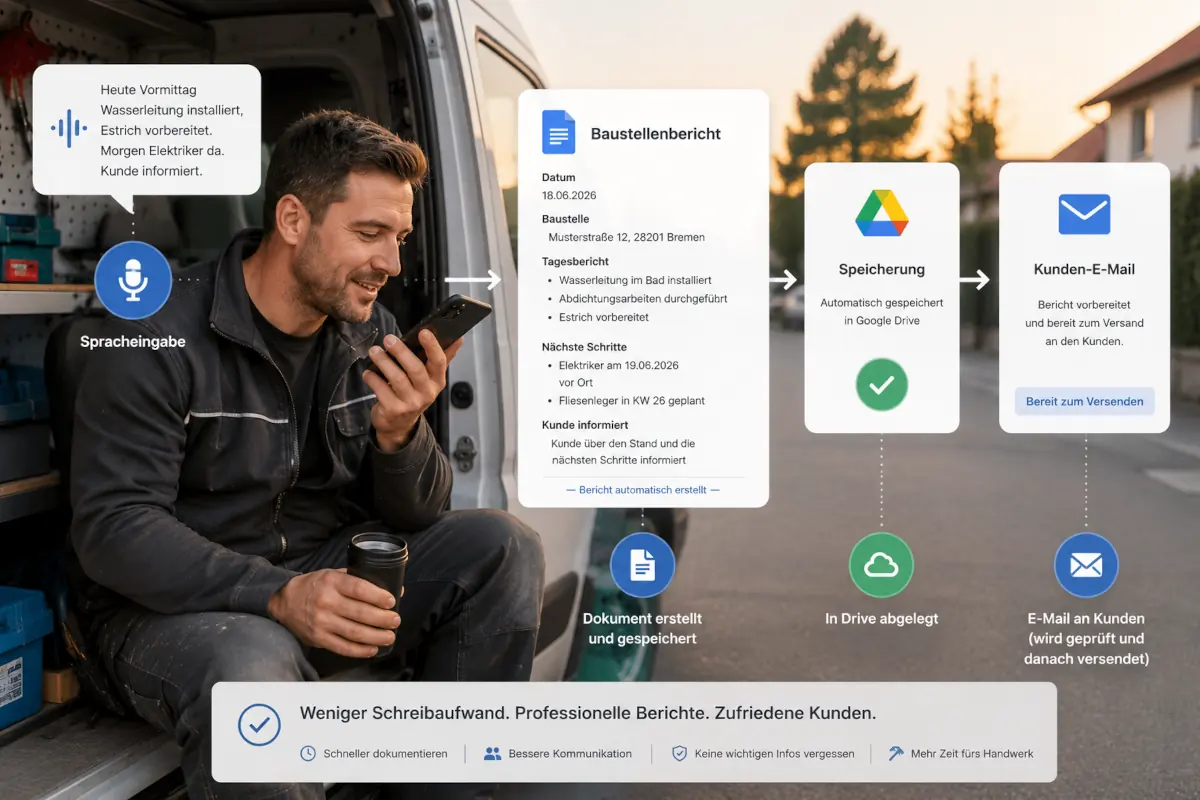Click the Google Drive logo above Speicherung
The image size is (1200, 800).
click(881, 213)
